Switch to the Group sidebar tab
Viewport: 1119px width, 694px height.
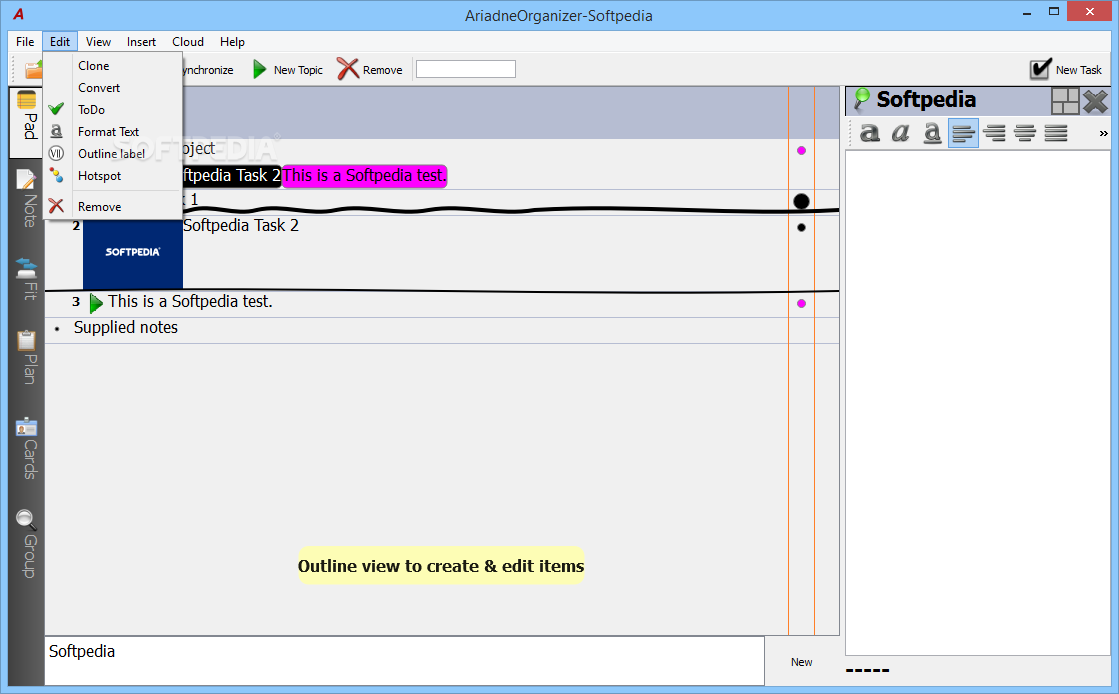(27, 544)
